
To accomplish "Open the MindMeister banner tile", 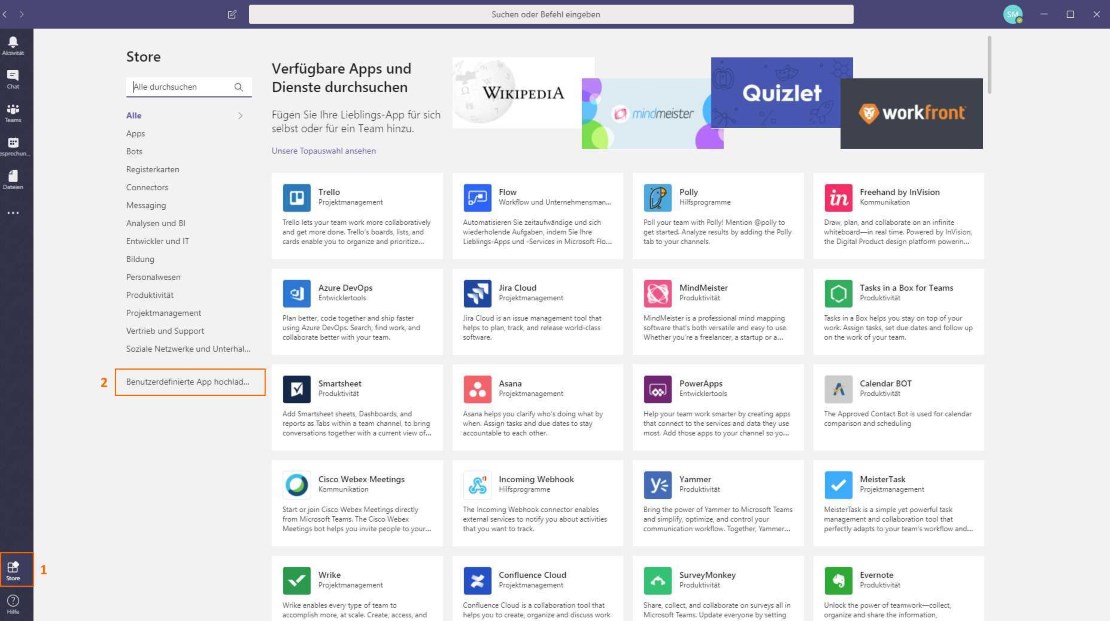I will tap(652, 113).
